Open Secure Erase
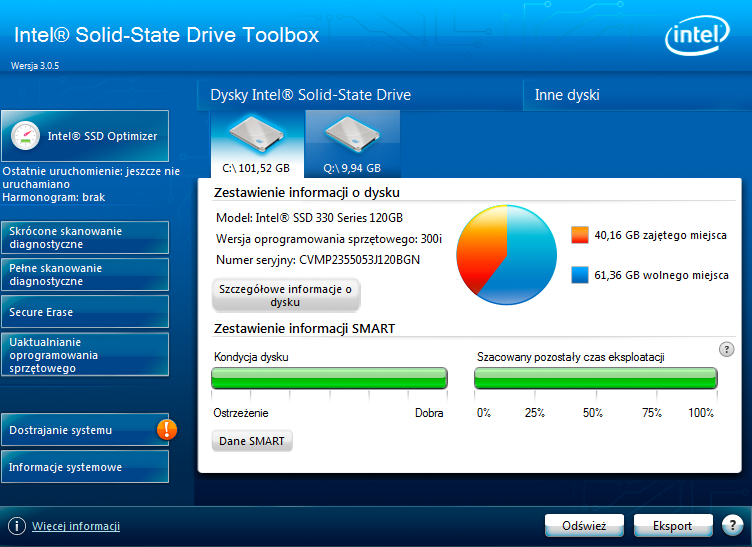The width and height of the screenshot is (752, 547). click(85, 312)
